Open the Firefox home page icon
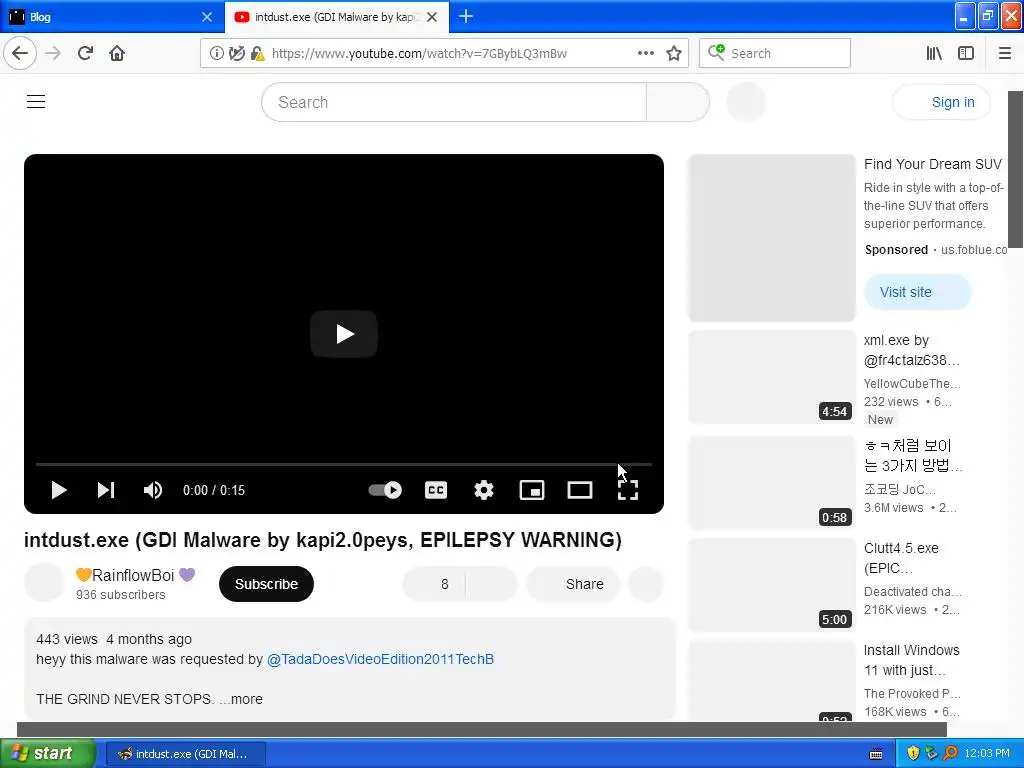This screenshot has width=1024, height=768. 117,53
